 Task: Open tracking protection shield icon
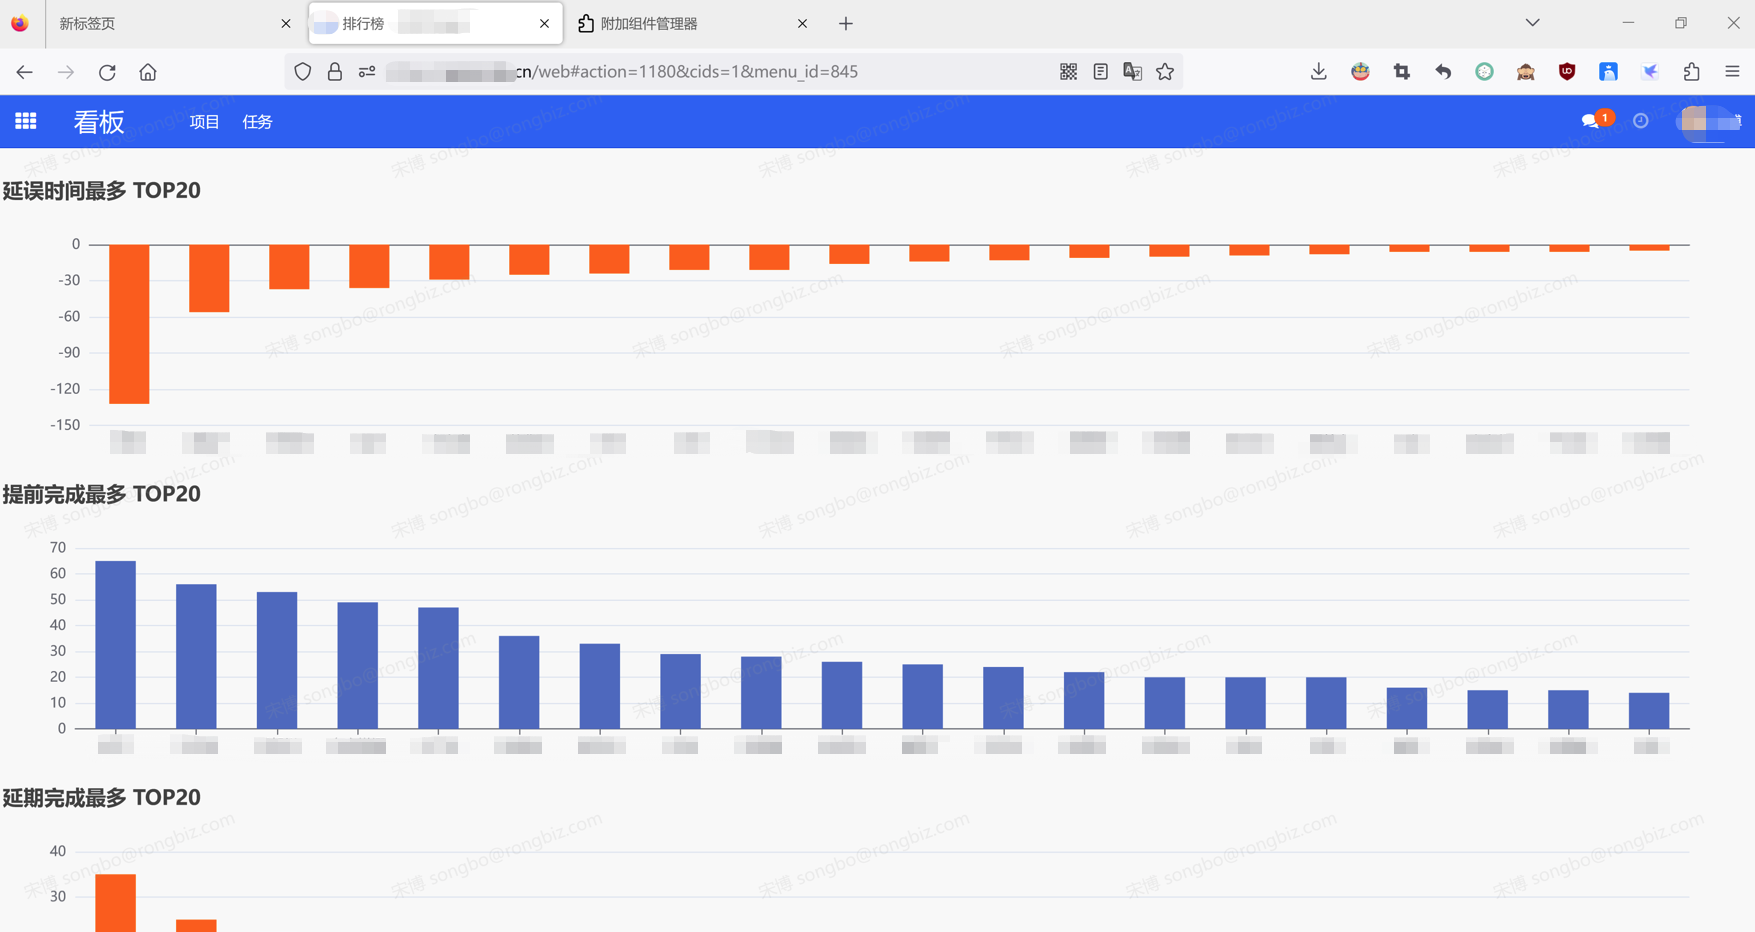click(303, 72)
